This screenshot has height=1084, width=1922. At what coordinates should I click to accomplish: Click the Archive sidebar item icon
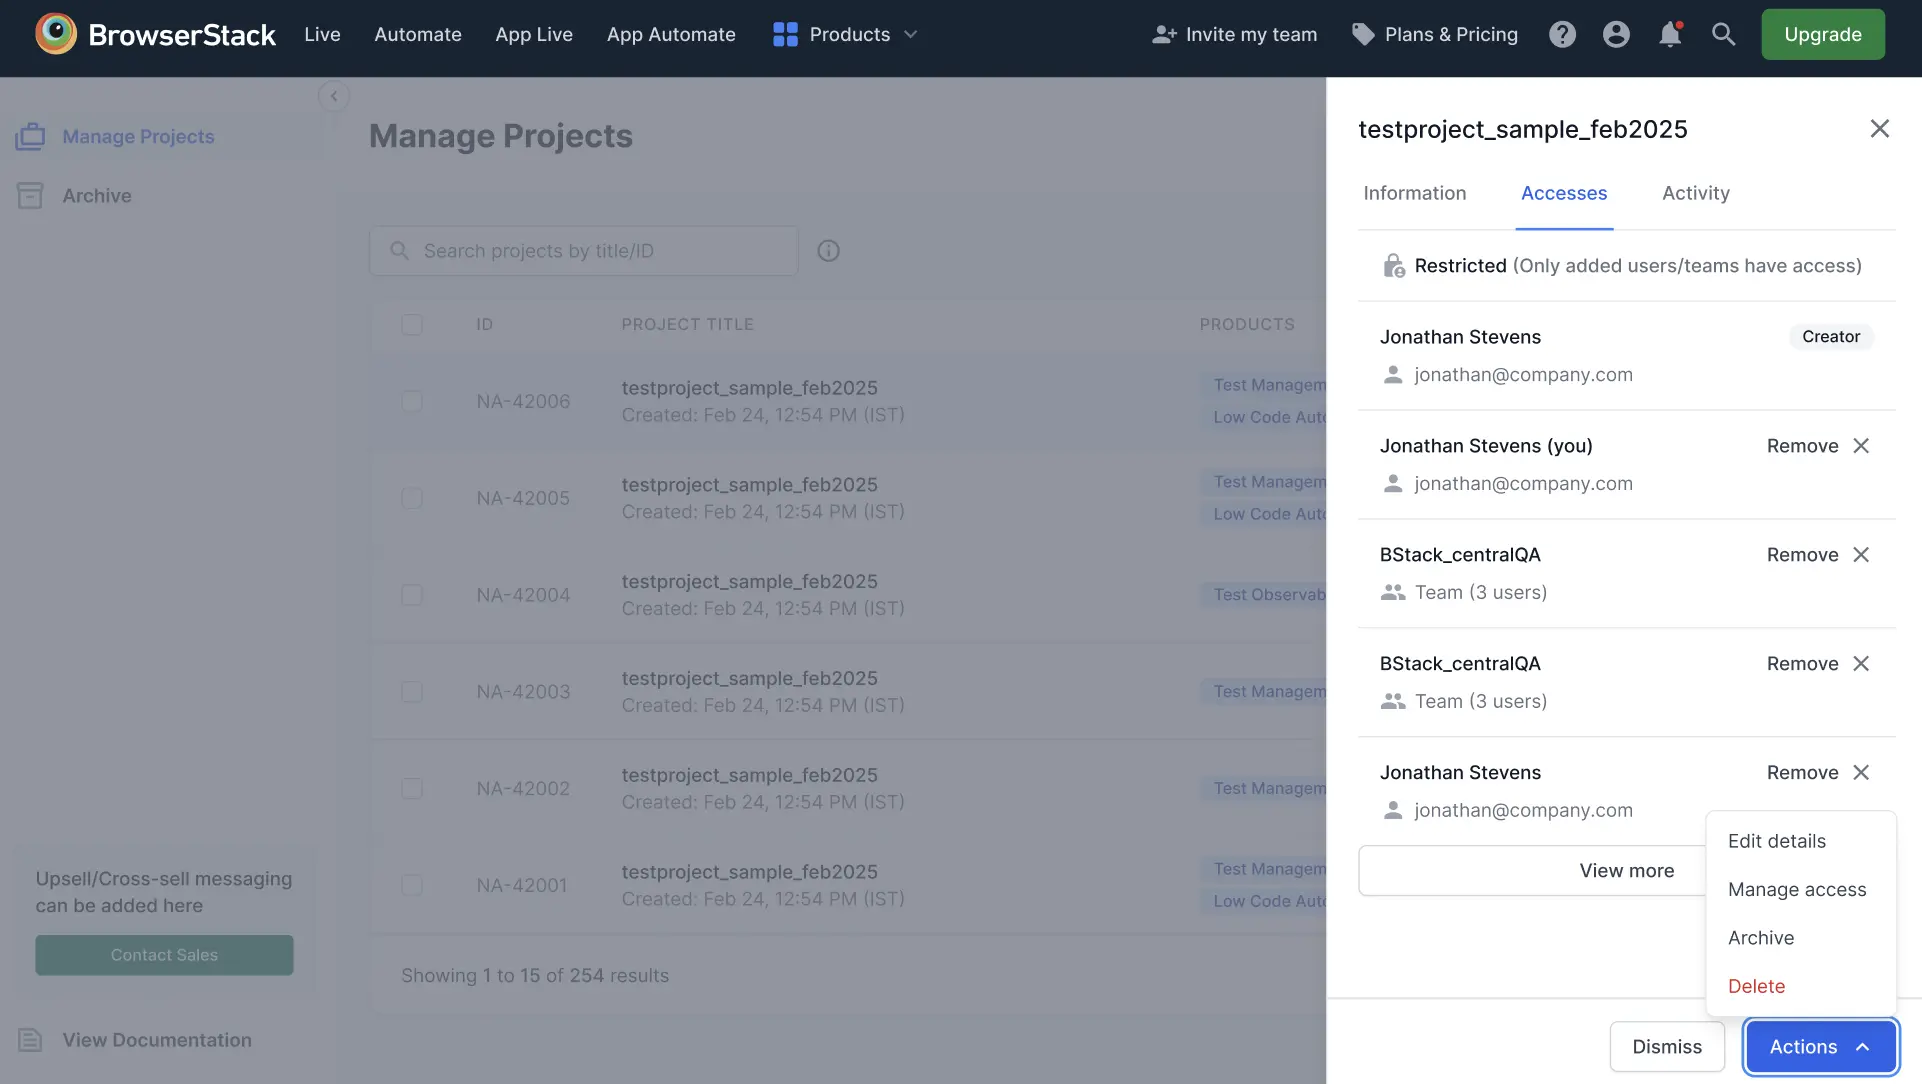point(30,196)
